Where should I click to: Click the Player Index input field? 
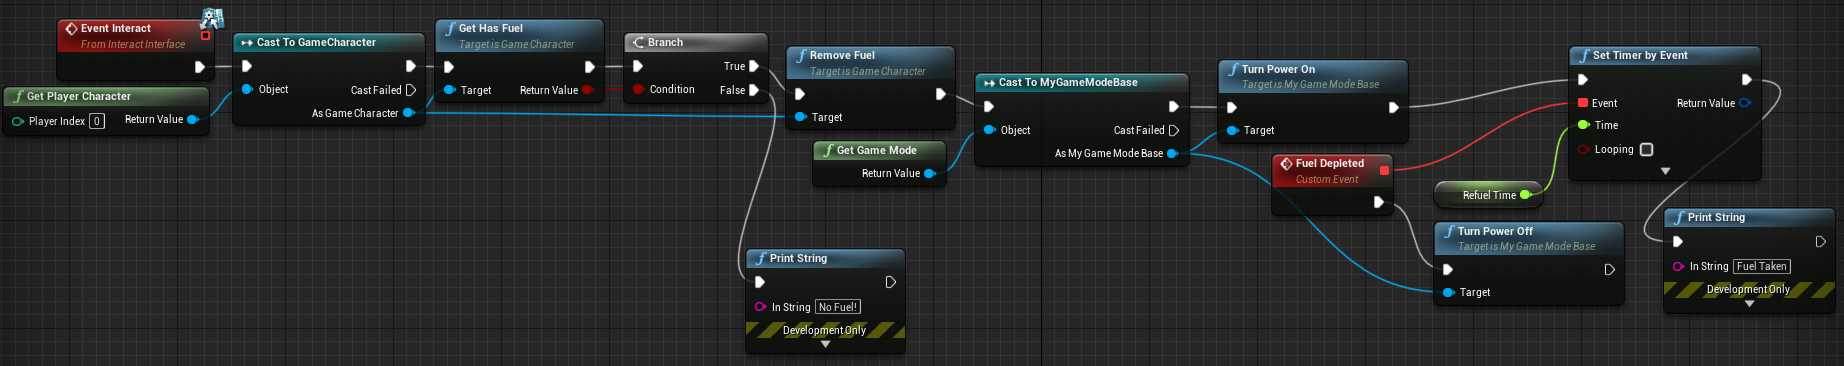click(97, 121)
